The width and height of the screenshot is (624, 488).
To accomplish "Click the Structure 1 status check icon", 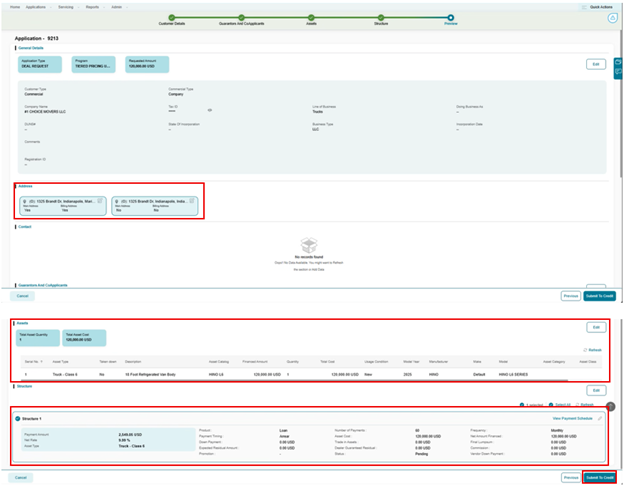I will point(18,419).
